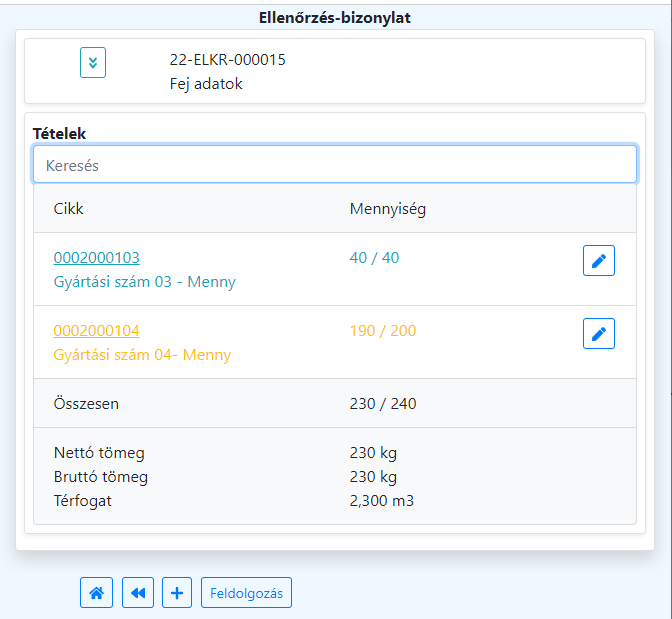Expand the Fej adatok header section
This screenshot has height=619, width=672.
[93, 63]
